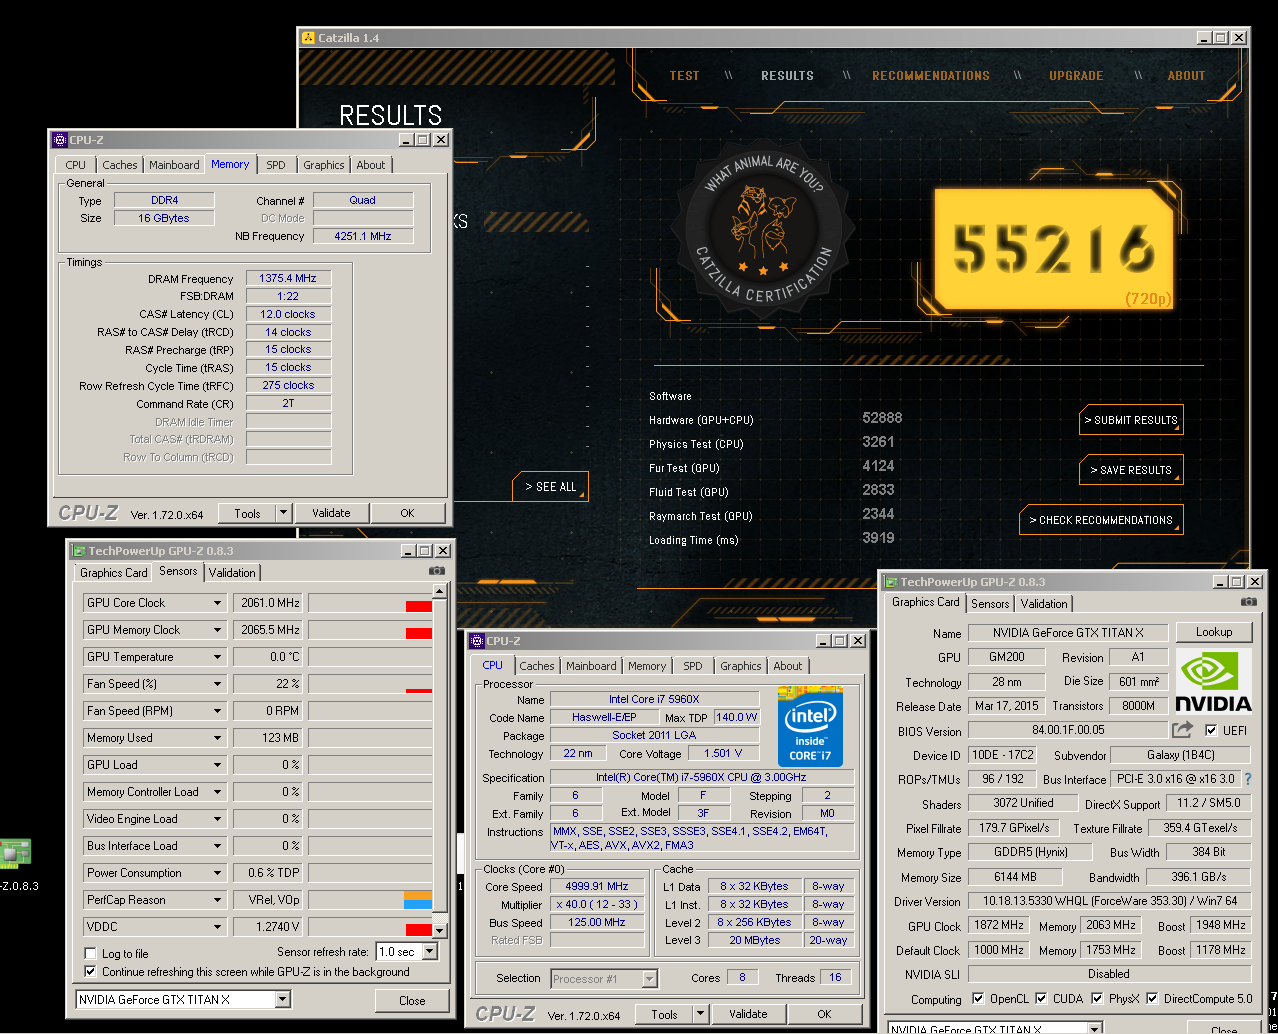Viewport: 1278px width, 1034px height.
Task: Click the Bus Interface question mark icon
Action: pyautogui.click(x=1247, y=779)
